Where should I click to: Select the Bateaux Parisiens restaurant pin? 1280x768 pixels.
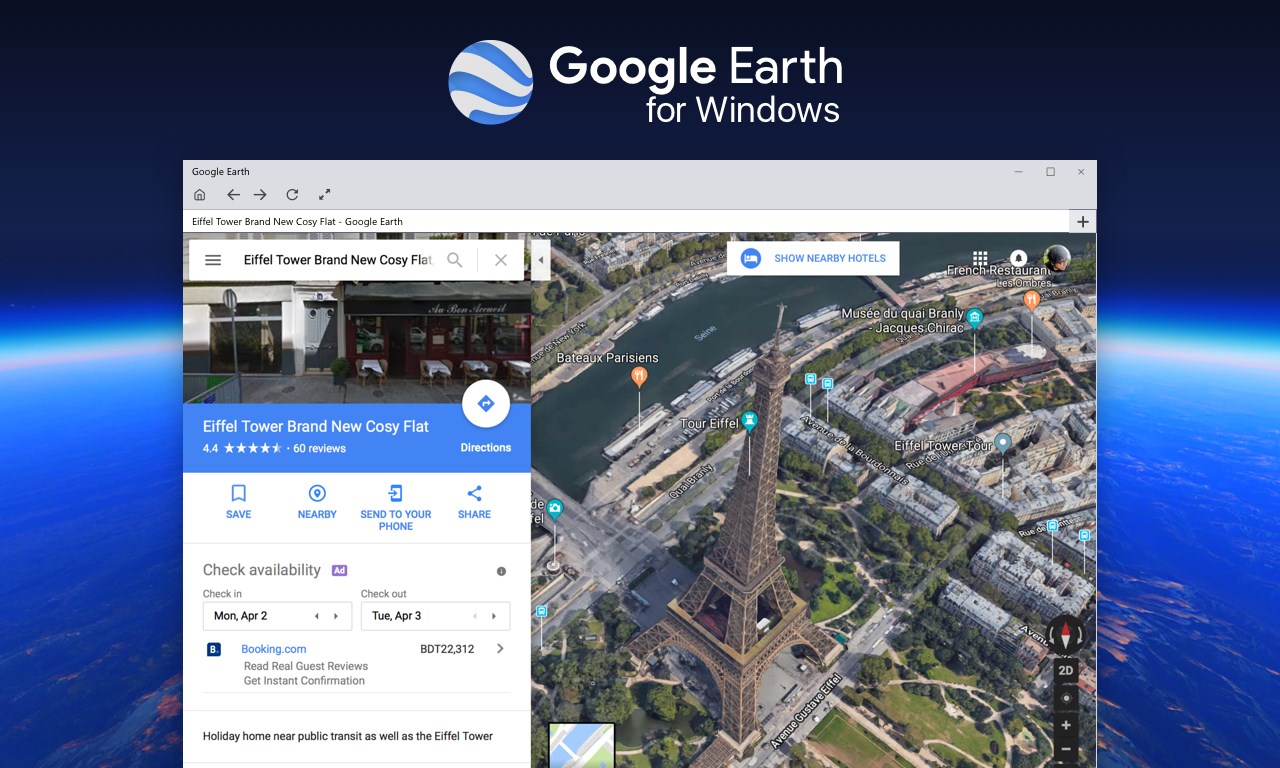[x=640, y=377]
